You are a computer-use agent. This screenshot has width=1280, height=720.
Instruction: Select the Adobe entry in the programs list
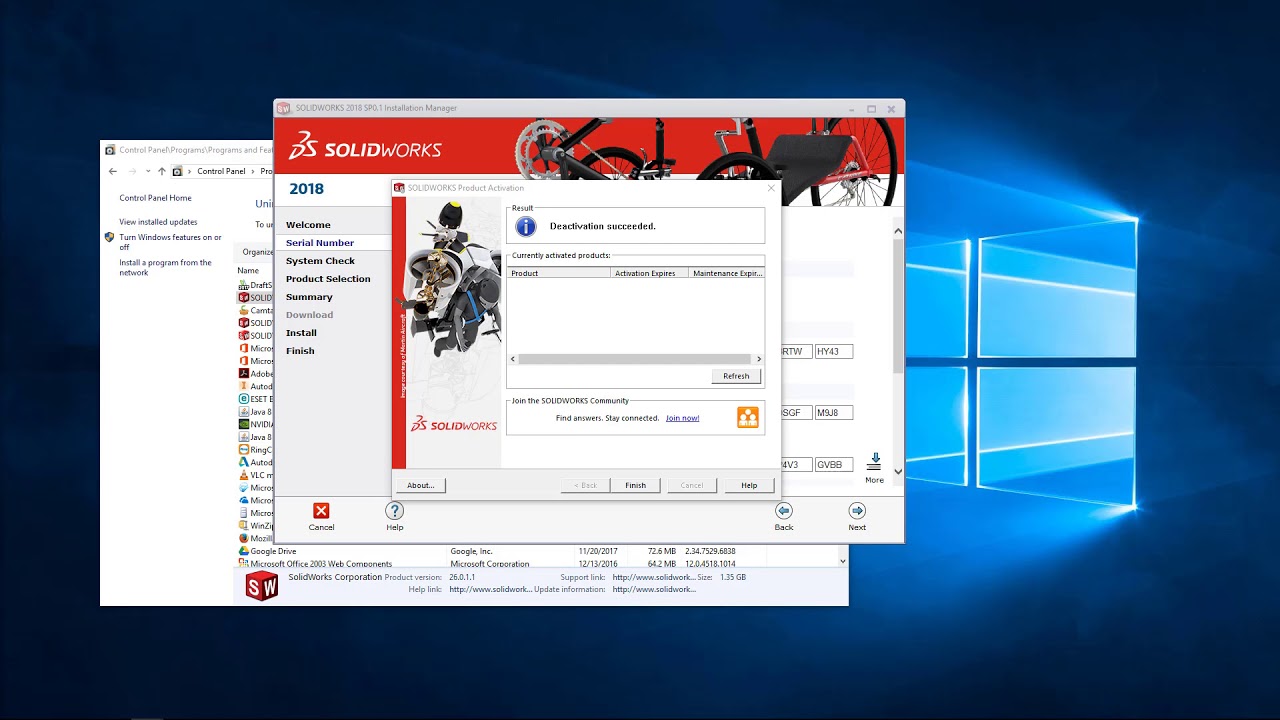pyautogui.click(x=255, y=373)
